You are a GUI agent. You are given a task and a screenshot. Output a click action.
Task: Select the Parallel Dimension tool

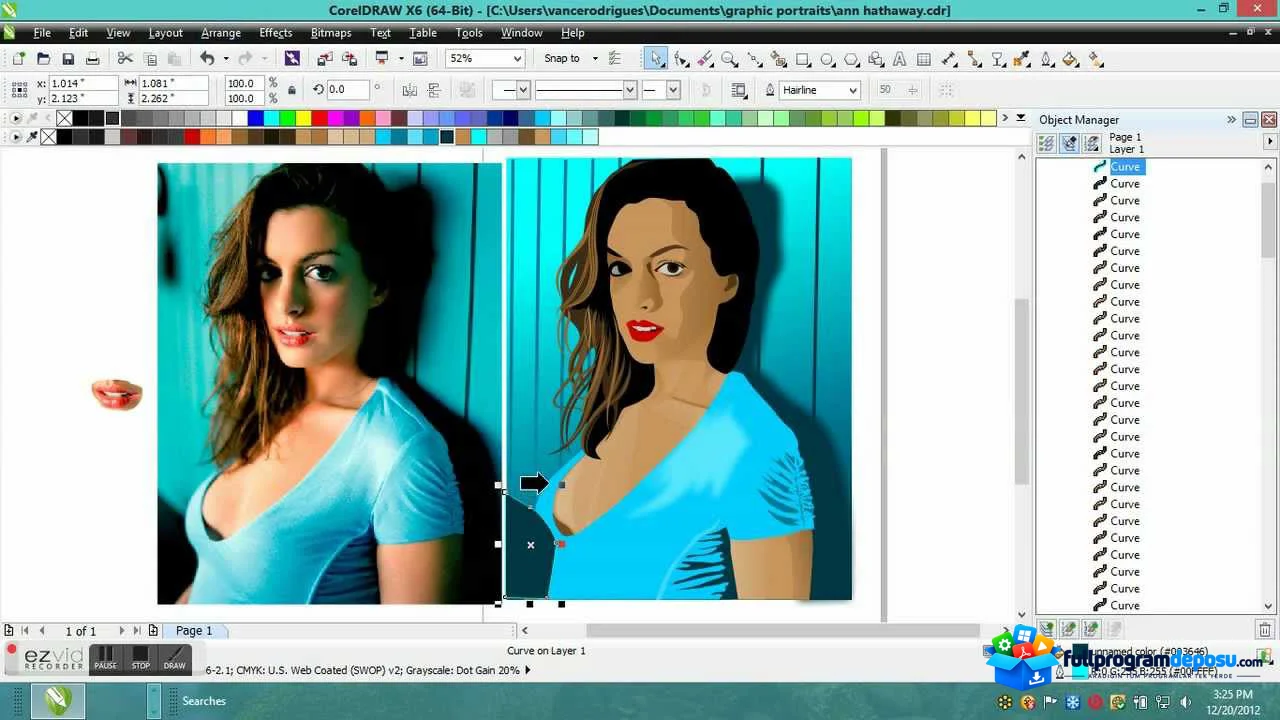click(x=949, y=59)
